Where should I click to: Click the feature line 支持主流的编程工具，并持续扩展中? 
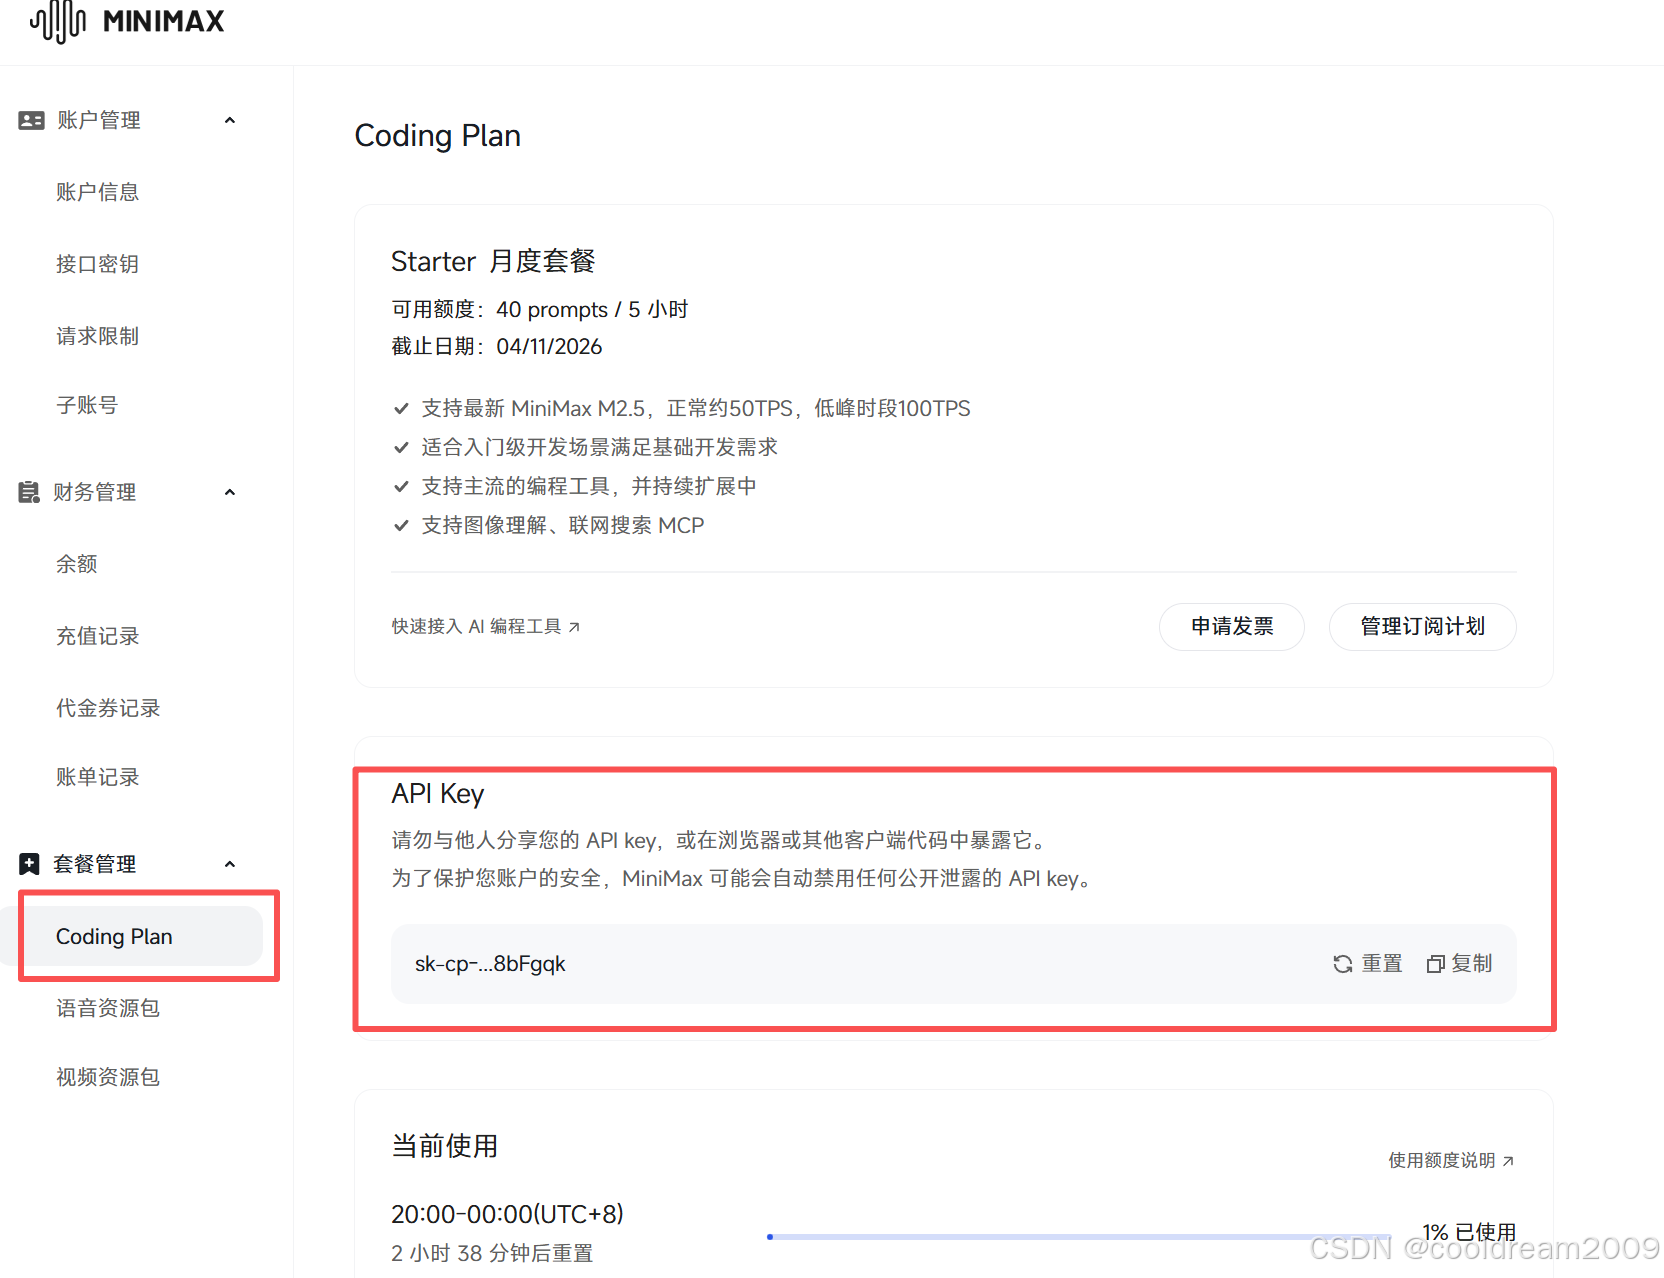pos(589,487)
